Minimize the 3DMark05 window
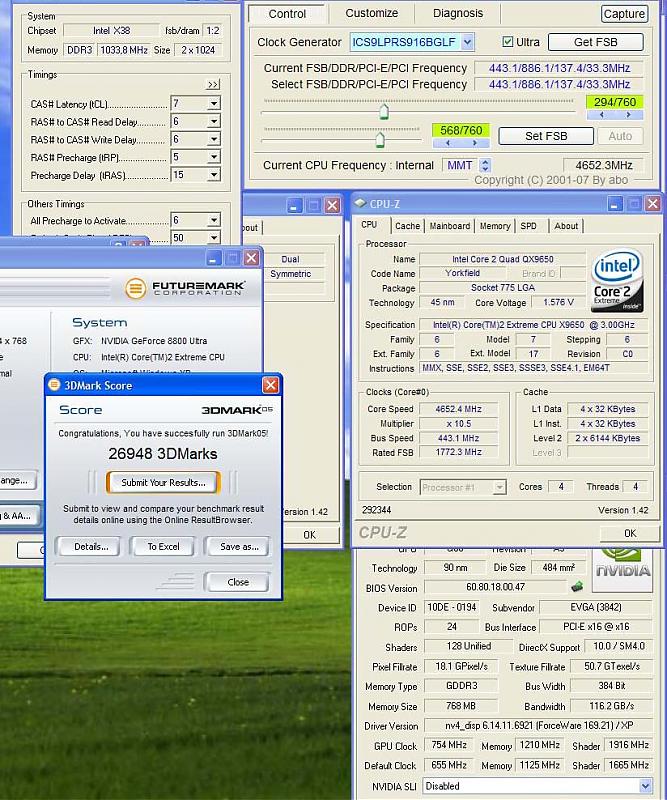 [x=213, y=258]
